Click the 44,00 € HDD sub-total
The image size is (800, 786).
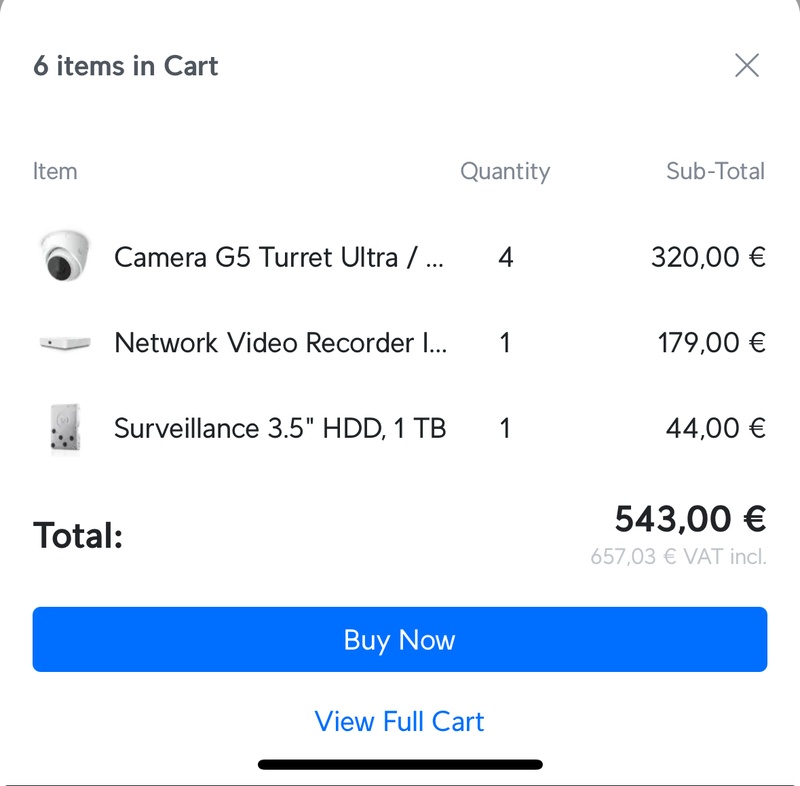click(x=715, y=429)
